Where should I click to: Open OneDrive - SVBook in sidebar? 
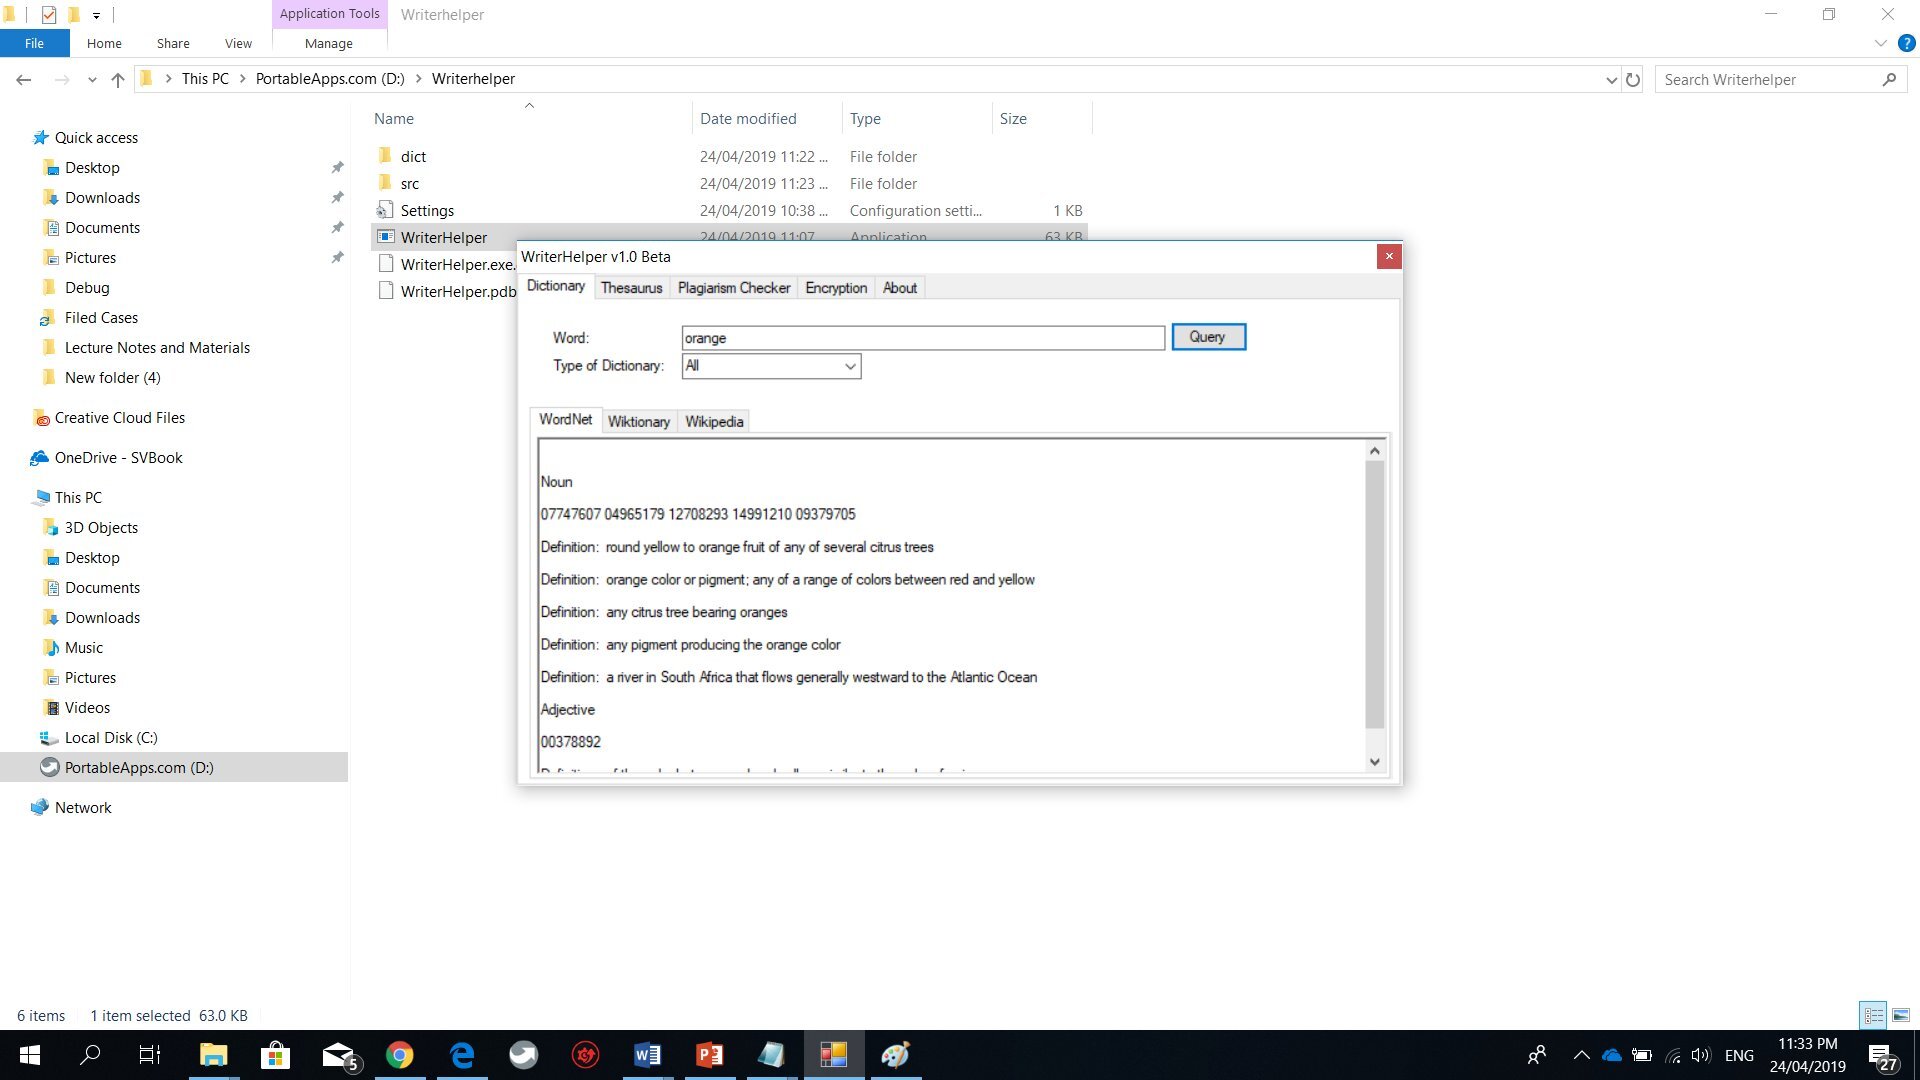click(x=118, y=457)
